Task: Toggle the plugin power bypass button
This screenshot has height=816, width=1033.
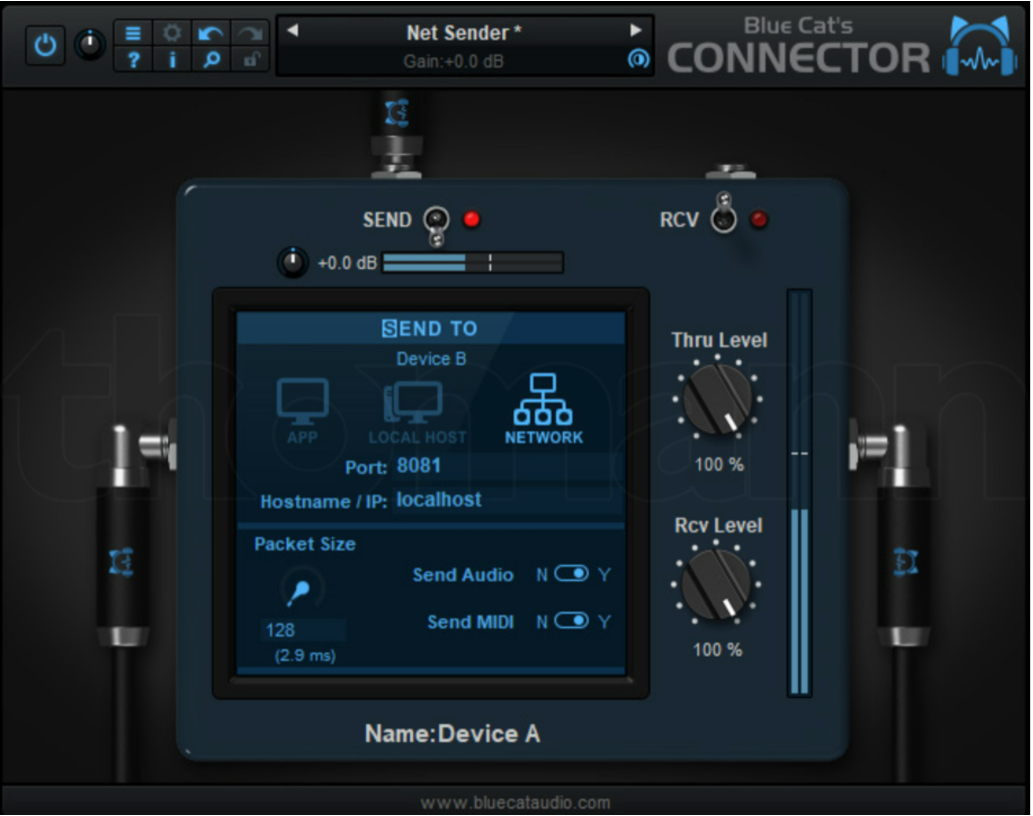Action: [x=45, y=45]
